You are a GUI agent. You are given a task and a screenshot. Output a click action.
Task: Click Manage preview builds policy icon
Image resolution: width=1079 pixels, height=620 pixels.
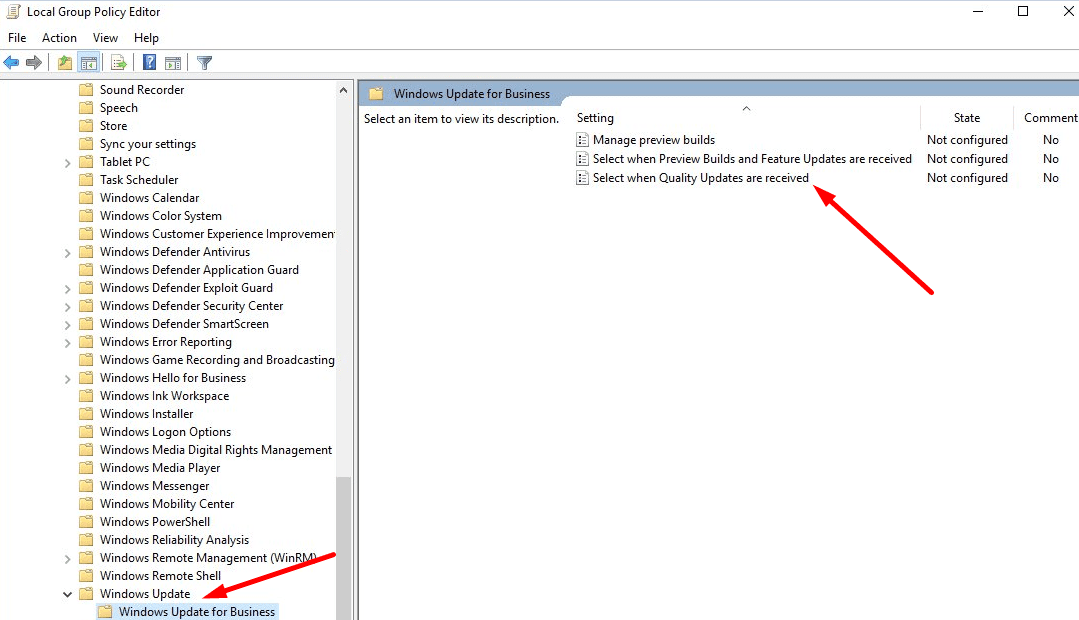pos(582,140)
